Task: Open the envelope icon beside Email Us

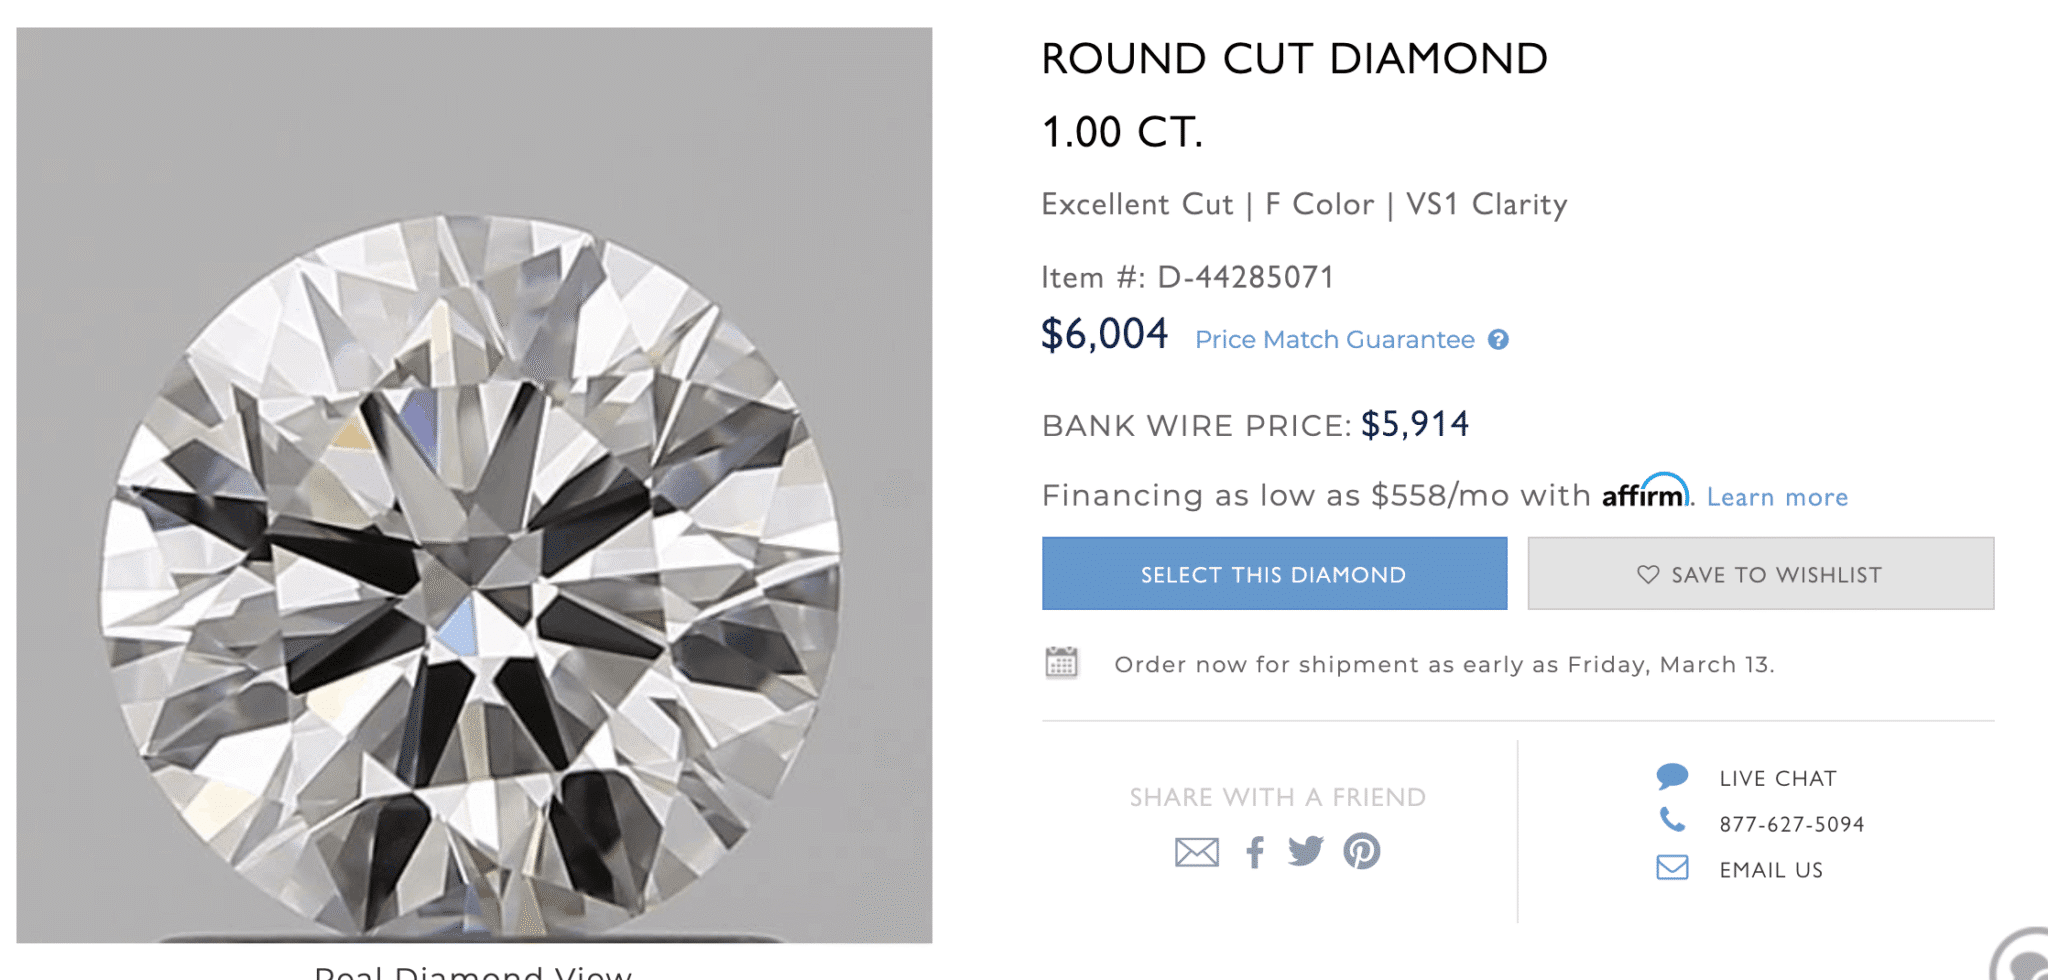Action: (x=1673, y=869)
